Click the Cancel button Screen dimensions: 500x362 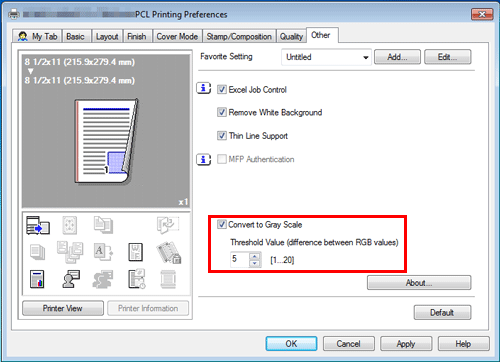pos(348,343)
